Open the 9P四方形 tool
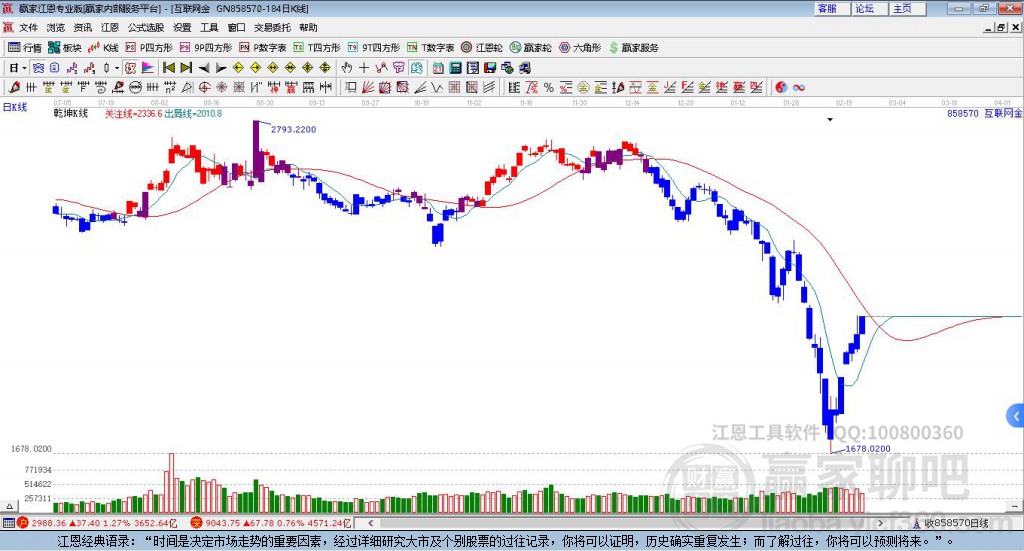The image size is (1024, 551). click(206, 48)
